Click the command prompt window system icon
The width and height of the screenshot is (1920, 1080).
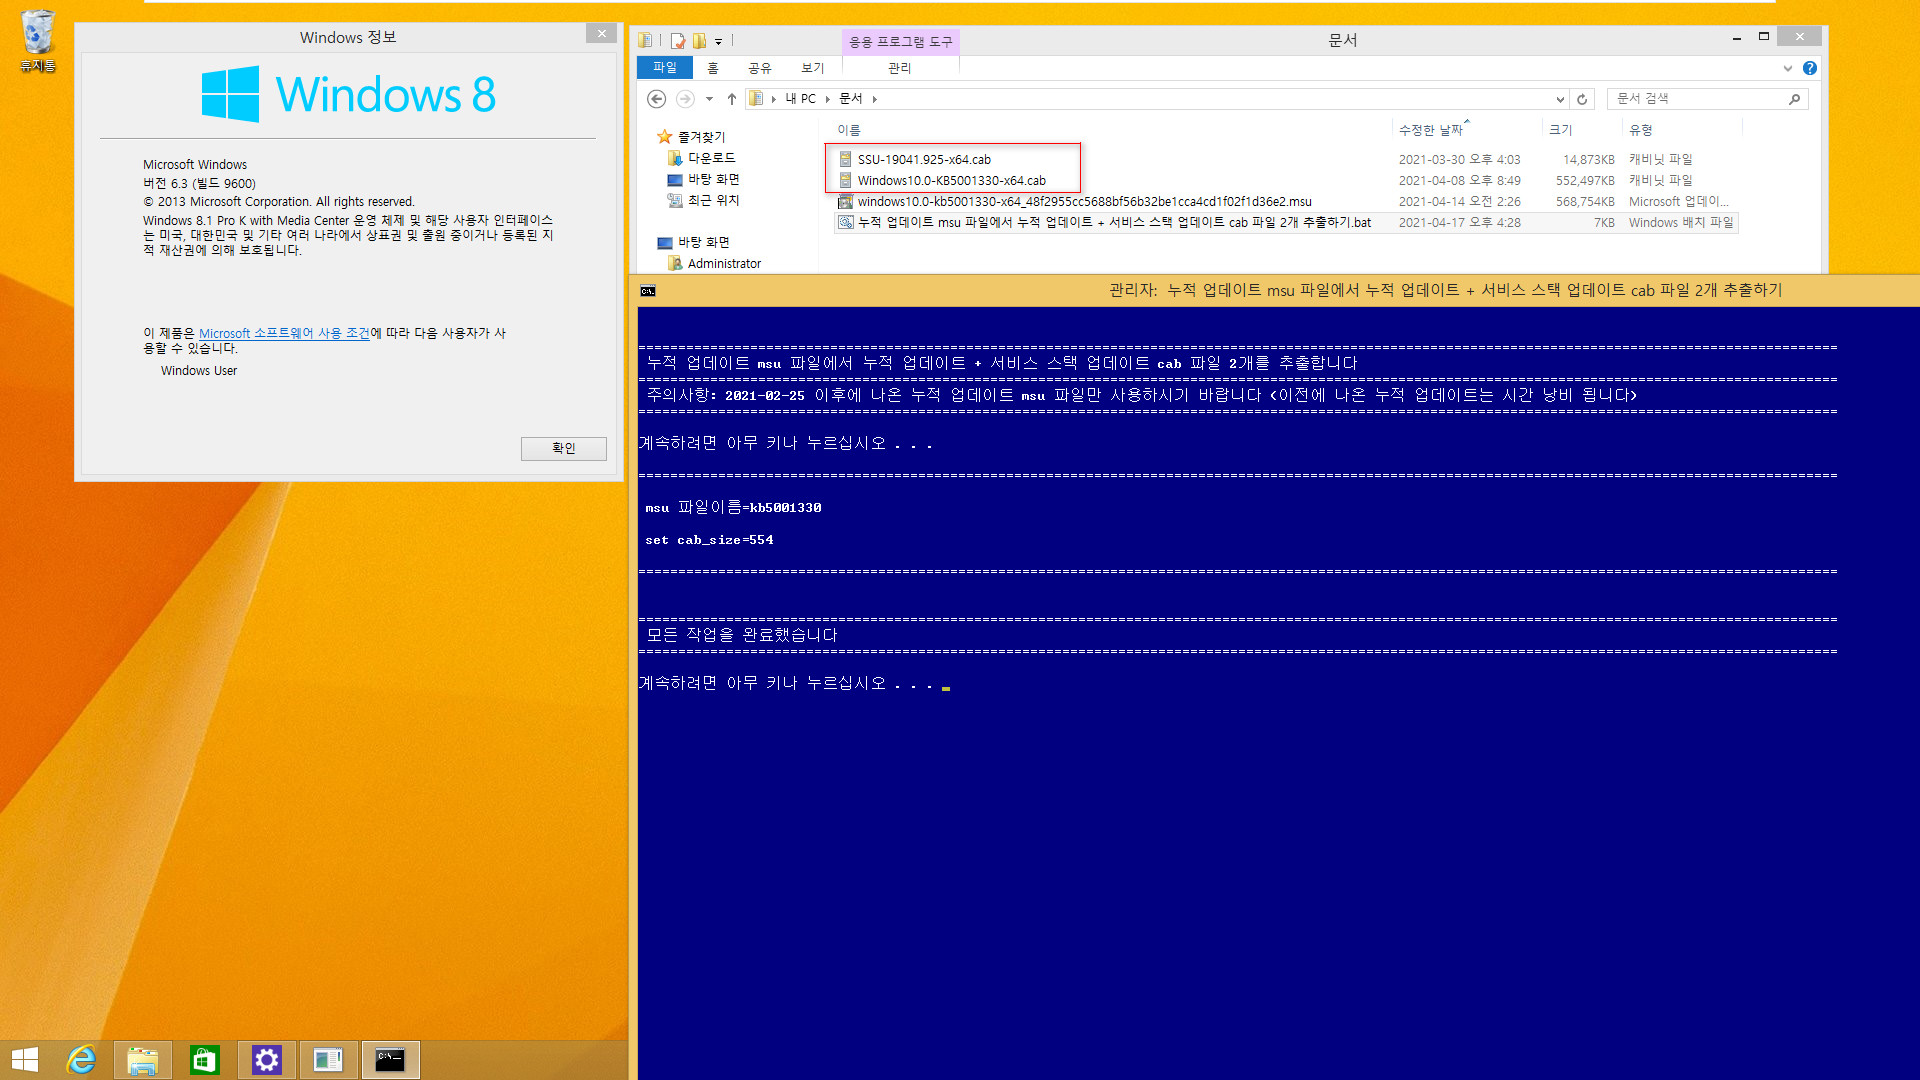pos(648,291)
